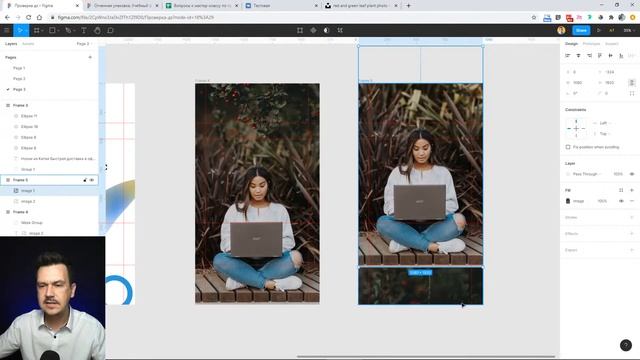Add a stroke via Stroke plus
This screenshot has width=640, height=360.
pos(632,217)
